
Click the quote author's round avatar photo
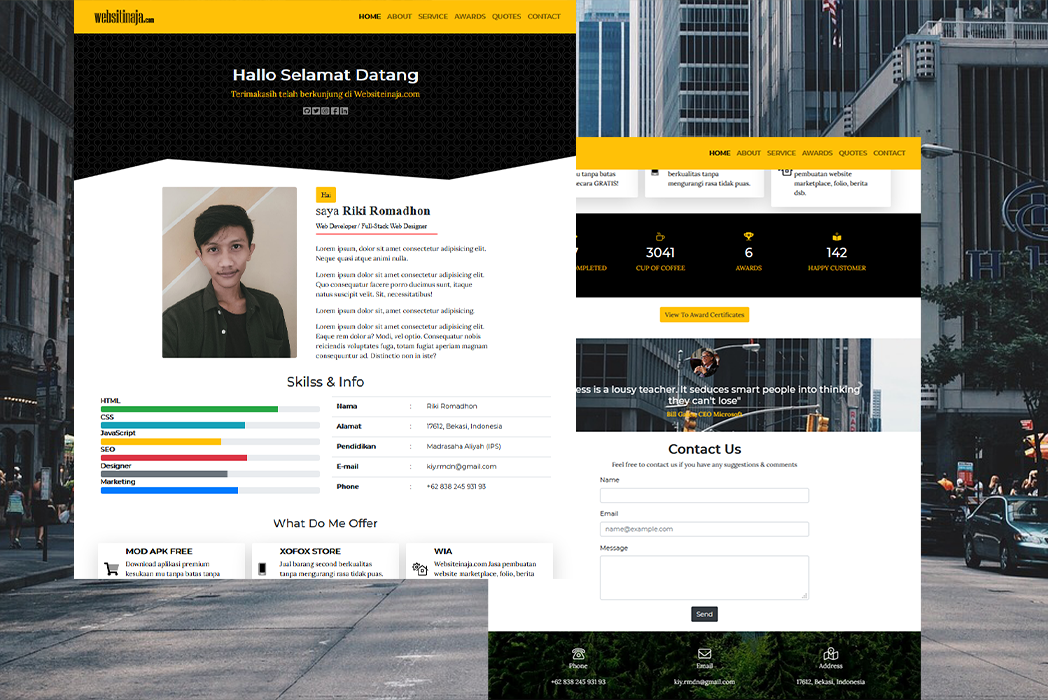click(x=704, y=362)
